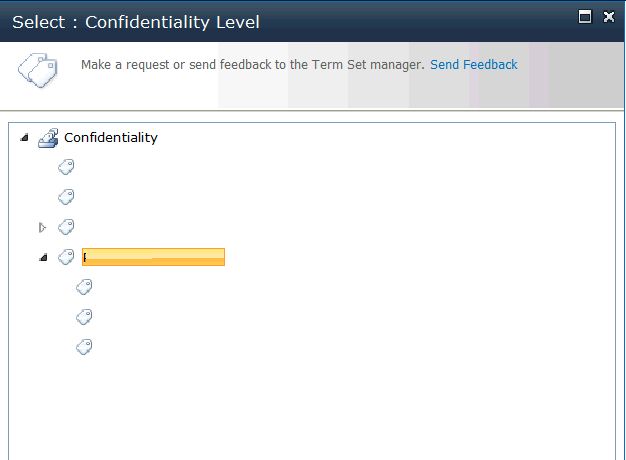Select first child tag under highlighted term
This screenshot has width=626, height=460.
coord(85,287)
